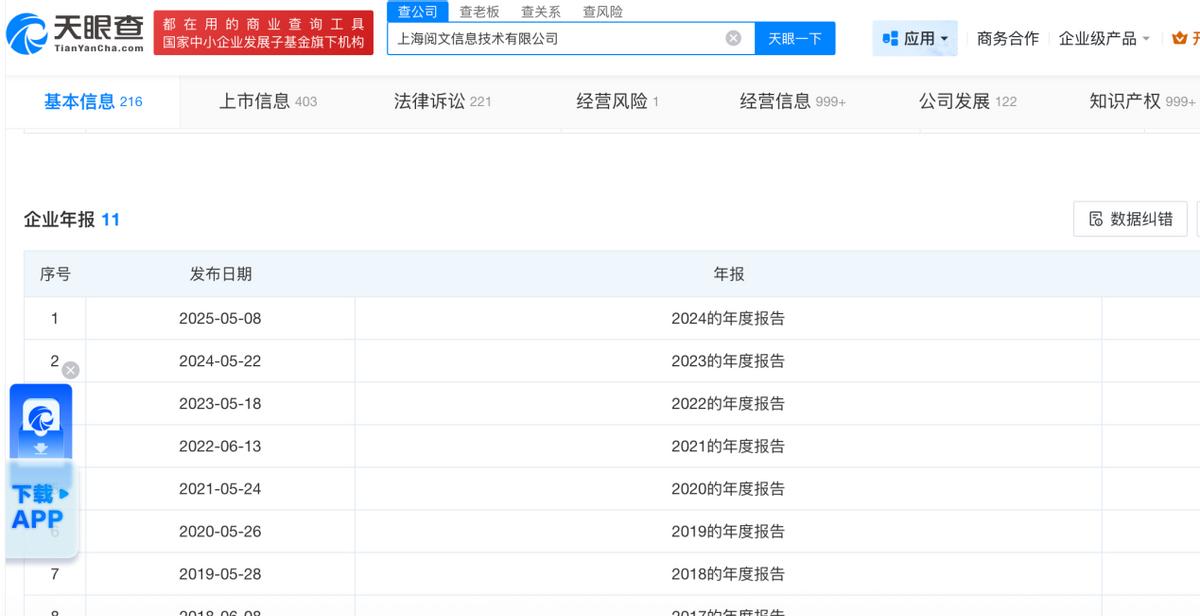Viewport: 1200px width, 616px height.
Task: Click the 发布日期 column header
Action: pos(220,274)
